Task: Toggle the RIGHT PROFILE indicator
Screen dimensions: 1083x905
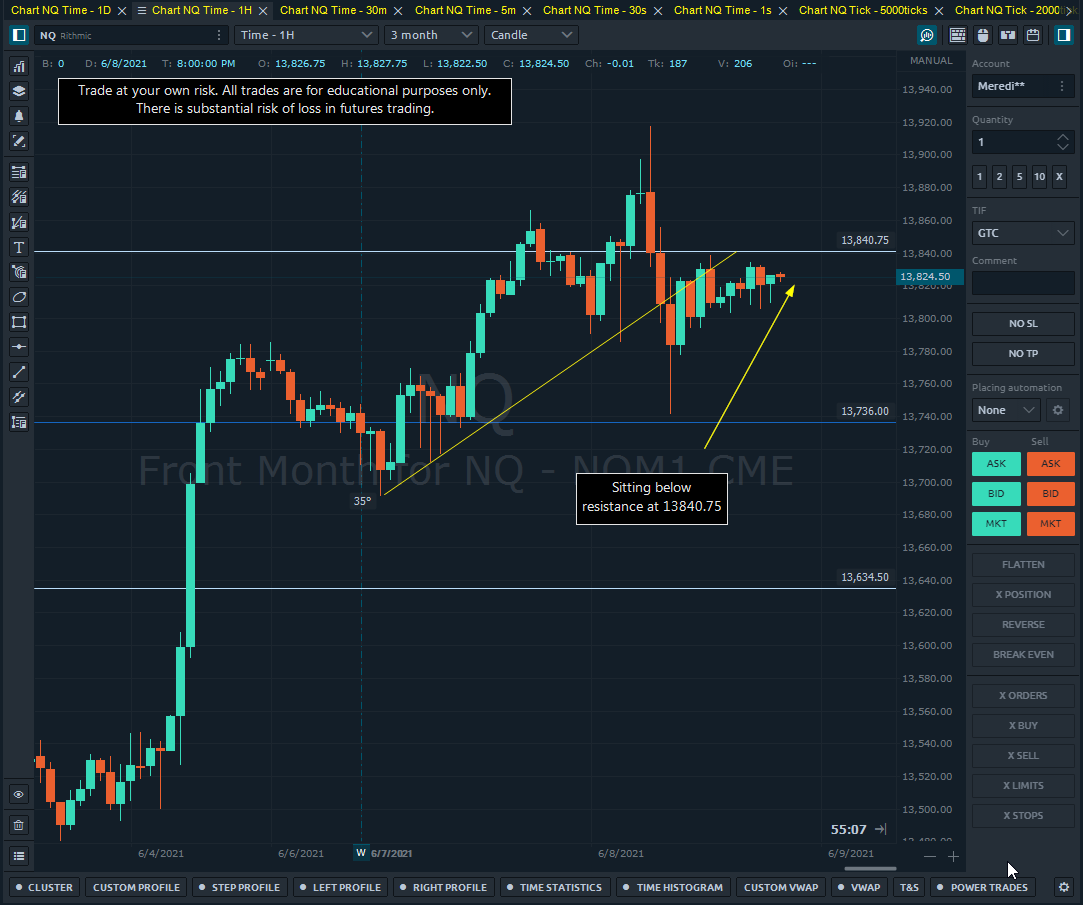Action: click(443, 887)
